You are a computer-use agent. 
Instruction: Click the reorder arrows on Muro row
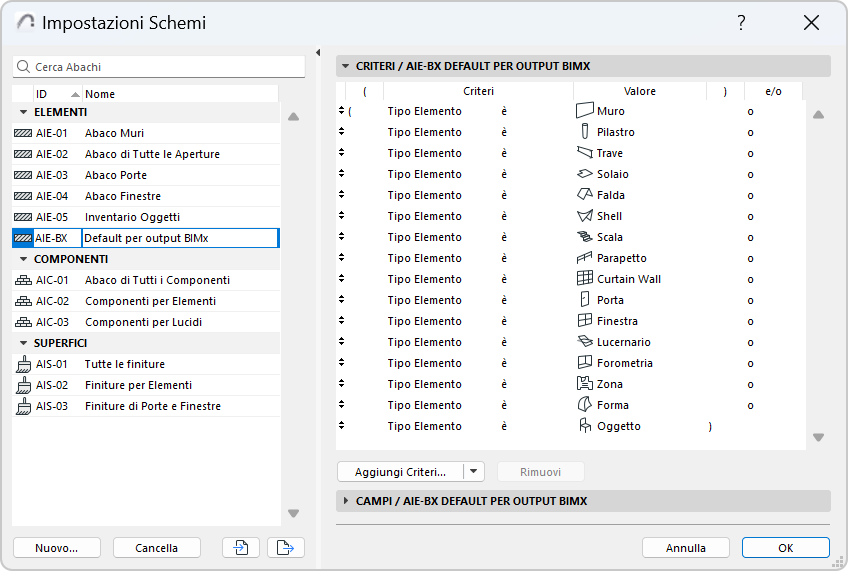pyautogui.click(x=341, y=110)
